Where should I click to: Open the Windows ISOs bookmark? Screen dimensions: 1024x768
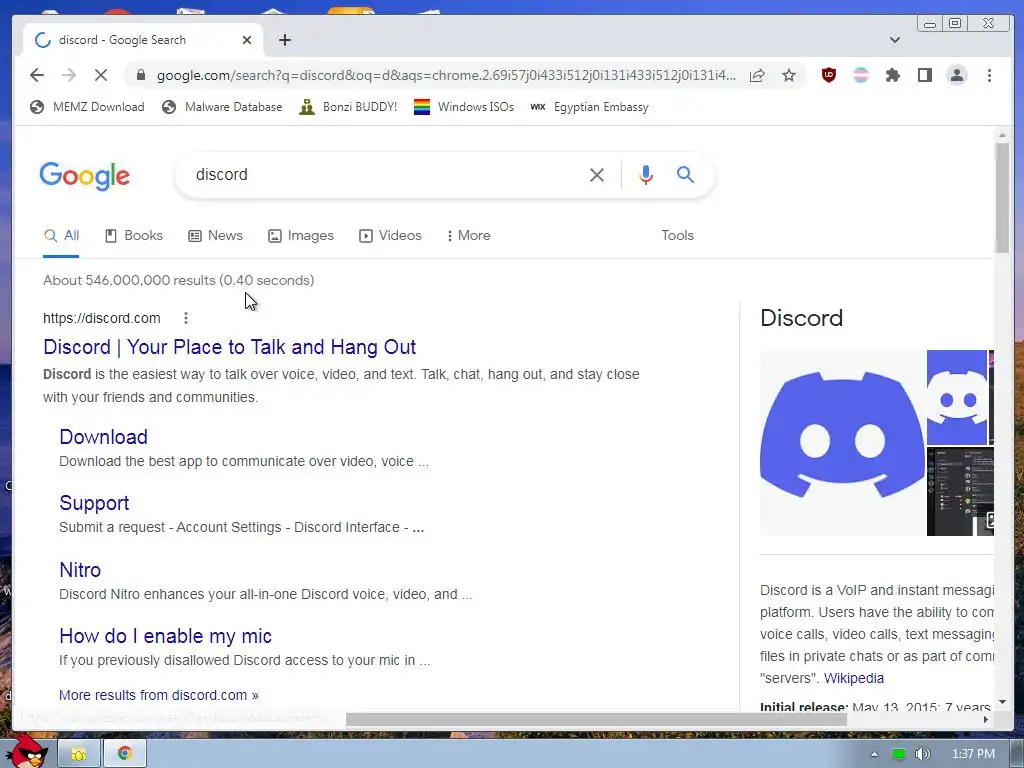464,107
